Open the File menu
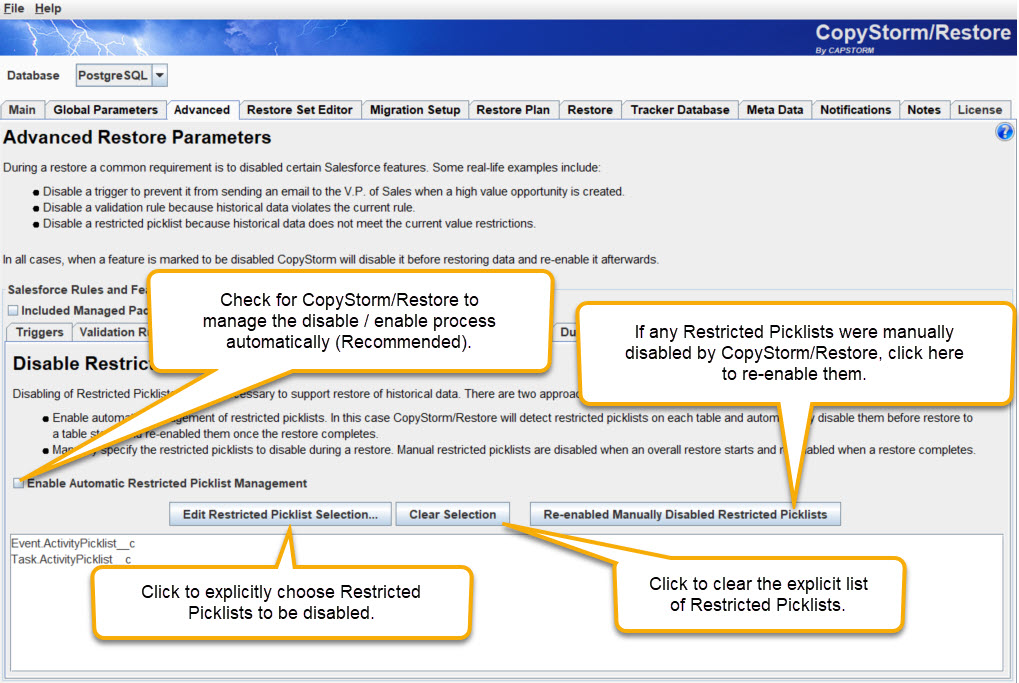This screenshot has height=683, width=1019. 14,8
